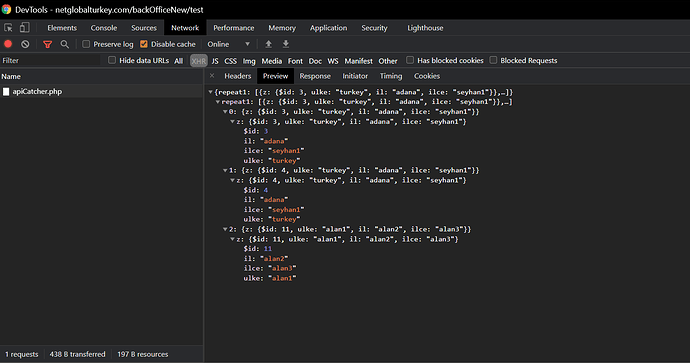This screenshot has width=690, height=363.
Task: Click the ulke: "alan1" property
Action: click(x=270, y=278)
